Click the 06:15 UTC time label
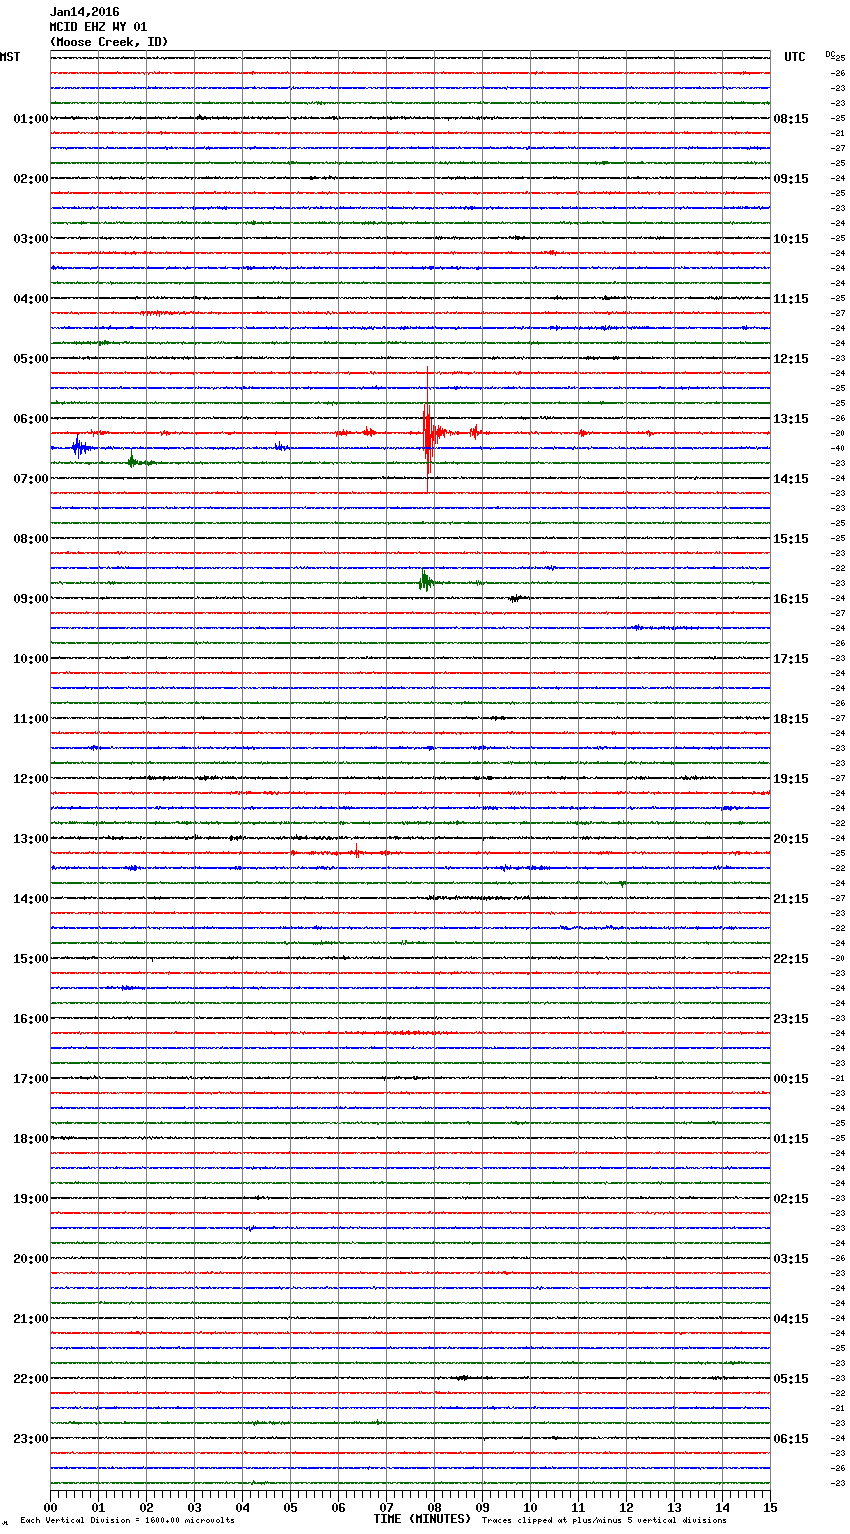The height and width of the screenshot is (1534, 850). (x=791, y=1439)
